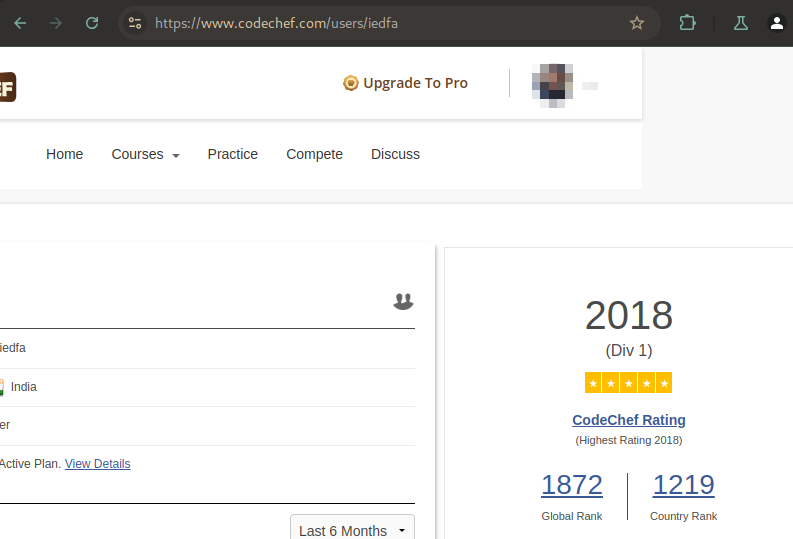Image resolution: width=793 pixels, height=539 pixels.
Task: Open the Country Rank 1219 link
Action: [684, 485]
